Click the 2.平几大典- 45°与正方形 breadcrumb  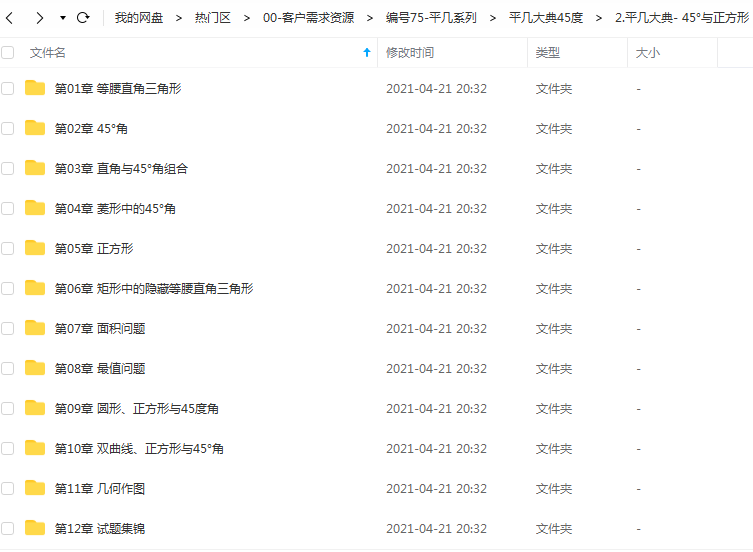[x=682, y=18]
